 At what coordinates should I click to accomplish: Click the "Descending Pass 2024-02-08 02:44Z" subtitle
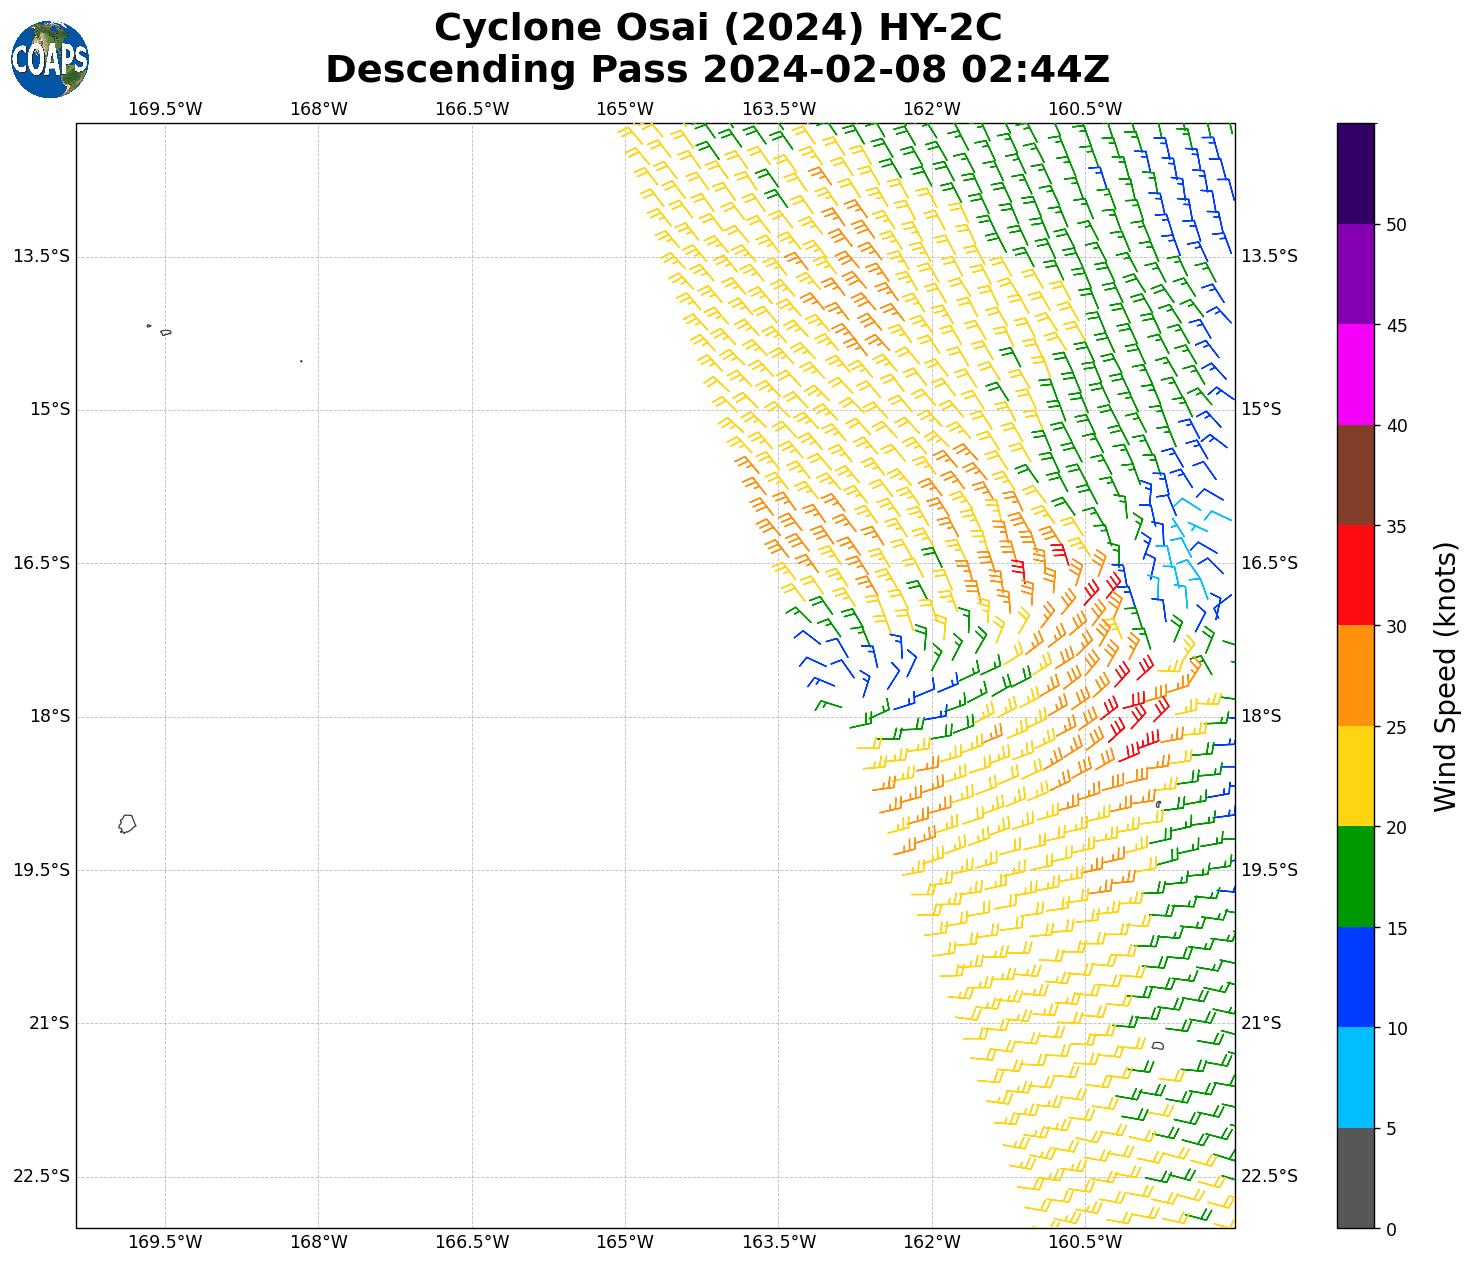tap(717, 70)
